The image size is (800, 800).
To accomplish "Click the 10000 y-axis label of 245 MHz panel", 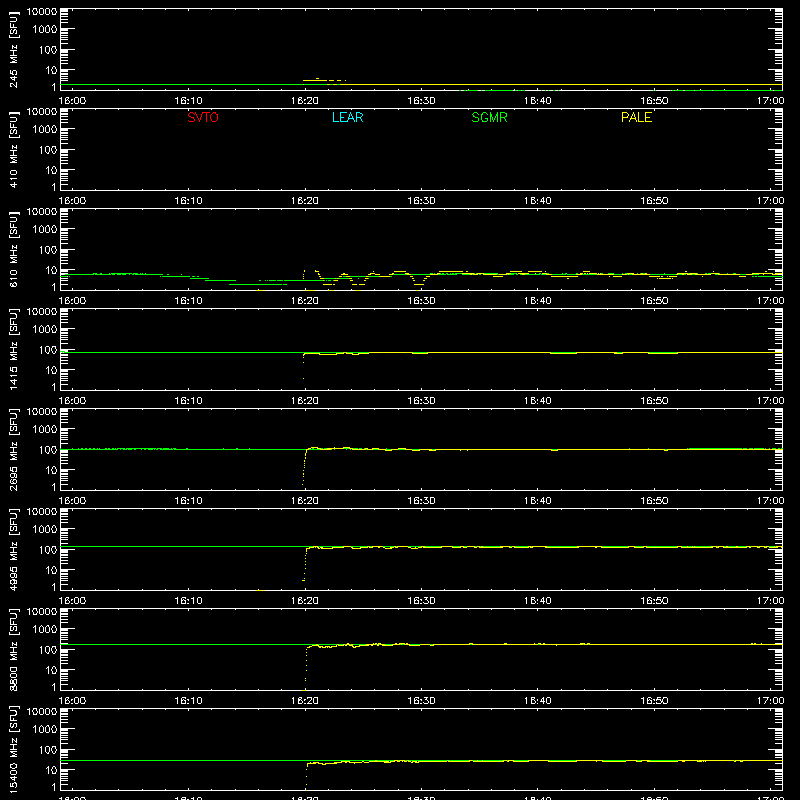I will [x=42, y=12].
